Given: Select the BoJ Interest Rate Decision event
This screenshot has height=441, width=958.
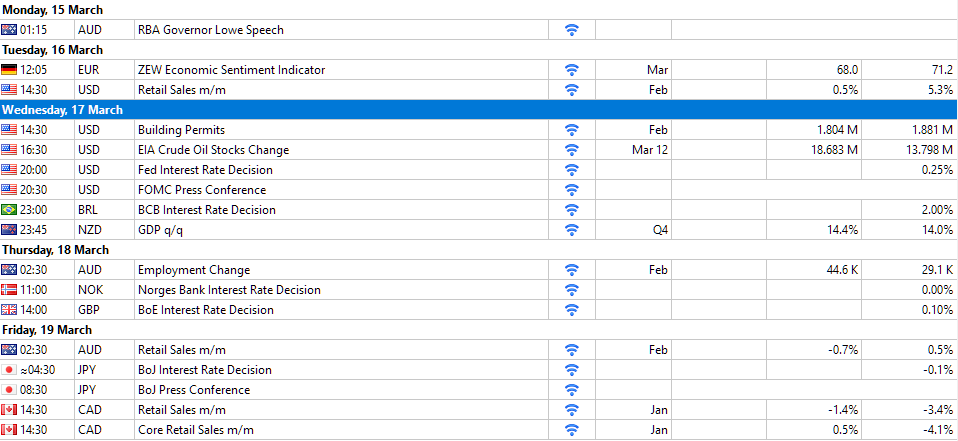Looking at the screenshot, I should tap(205, 370).
